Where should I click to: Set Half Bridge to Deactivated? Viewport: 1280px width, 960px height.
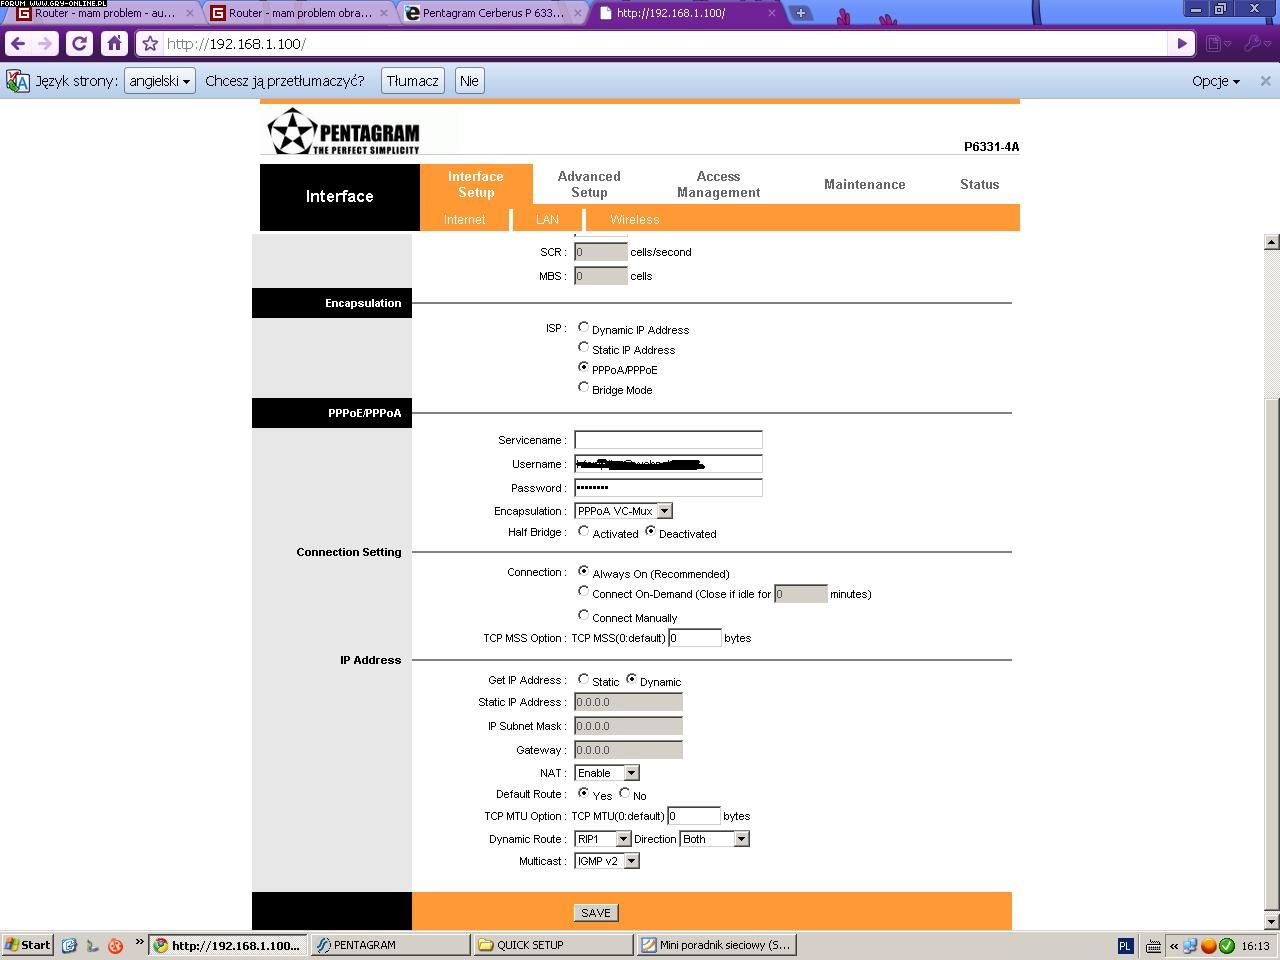pyautogui.click(x=650, y=532)
